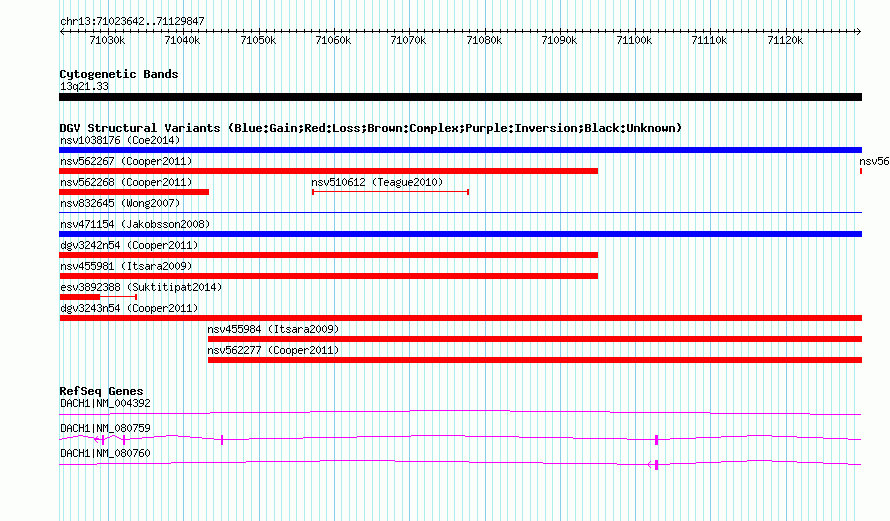Screen dimensions: 890x521
Task: Click the red loss bar of dgv3243n54
Action: point(460,318)
